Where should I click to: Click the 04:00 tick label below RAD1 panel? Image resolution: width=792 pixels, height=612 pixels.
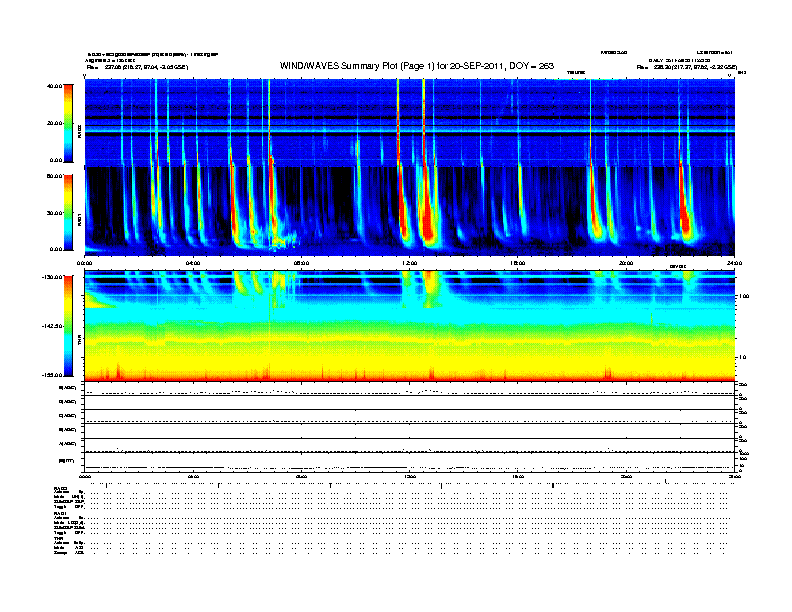(193, 263)
